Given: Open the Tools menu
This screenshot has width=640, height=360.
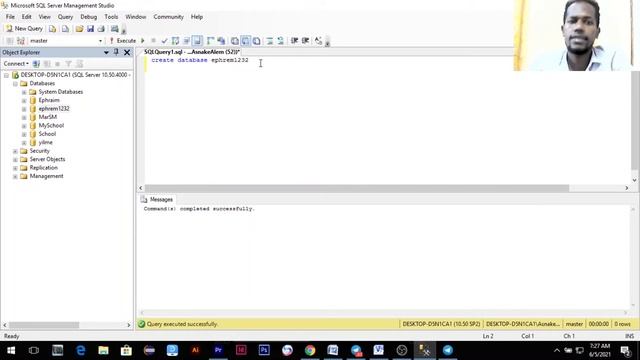Looking at the screenshot, I should (111, 17).
